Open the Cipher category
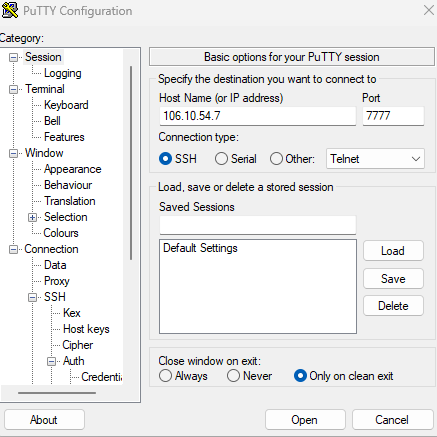The height and width of the screenshot is (437, 437). pos(78,345)
